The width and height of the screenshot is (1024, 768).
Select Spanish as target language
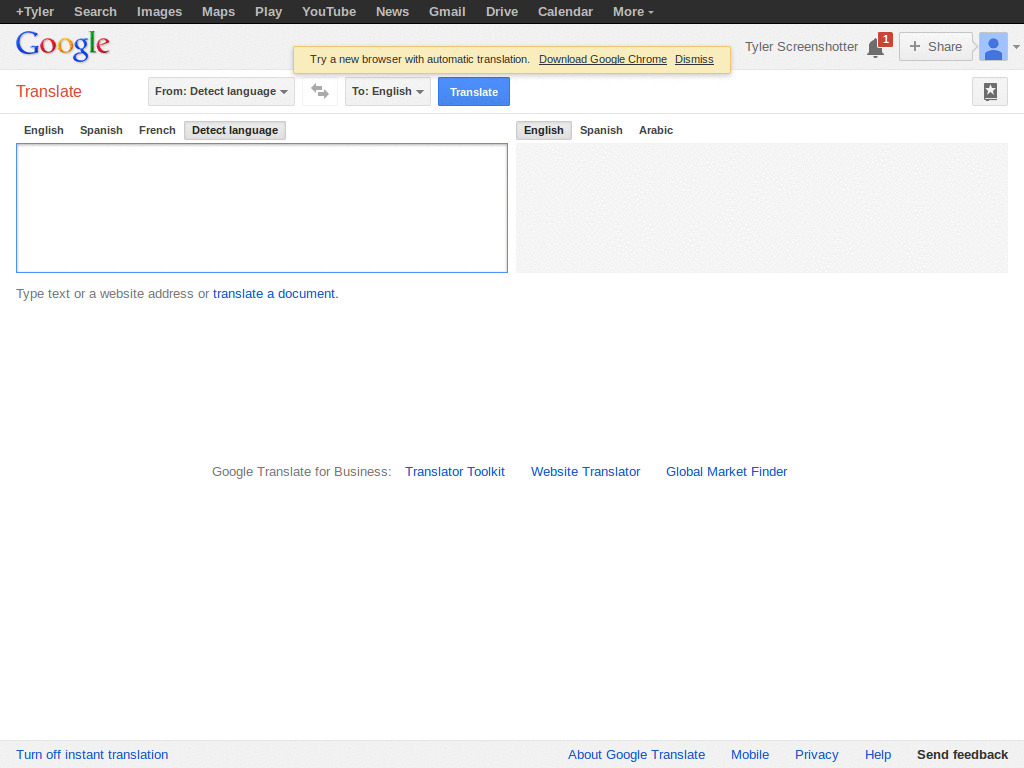pos(601,130)
